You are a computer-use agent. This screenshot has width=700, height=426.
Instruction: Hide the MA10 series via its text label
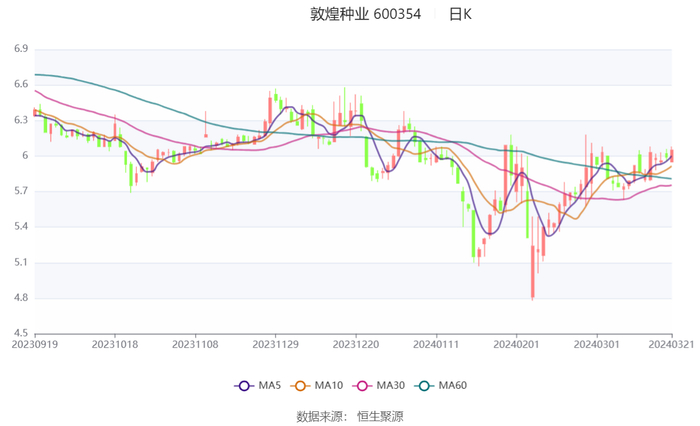tap(329, 385)
